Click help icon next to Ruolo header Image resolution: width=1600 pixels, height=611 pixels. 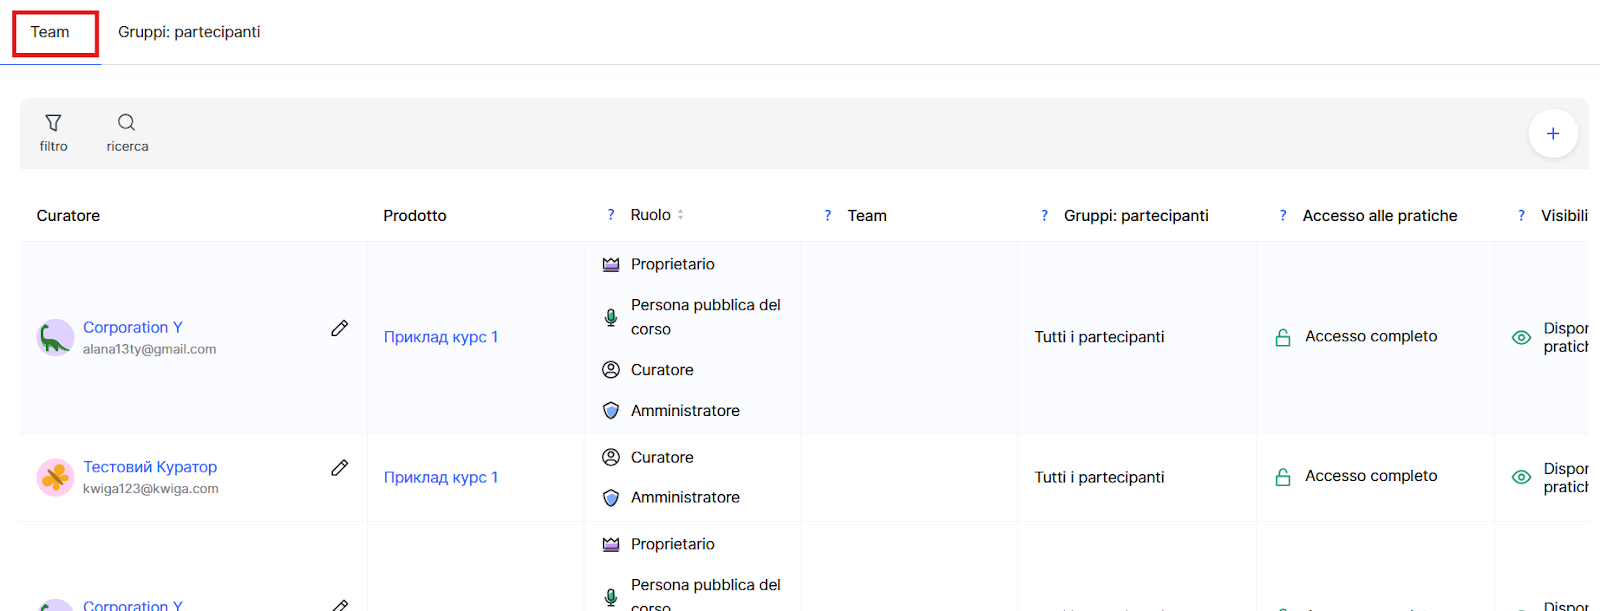click(611, 215)
